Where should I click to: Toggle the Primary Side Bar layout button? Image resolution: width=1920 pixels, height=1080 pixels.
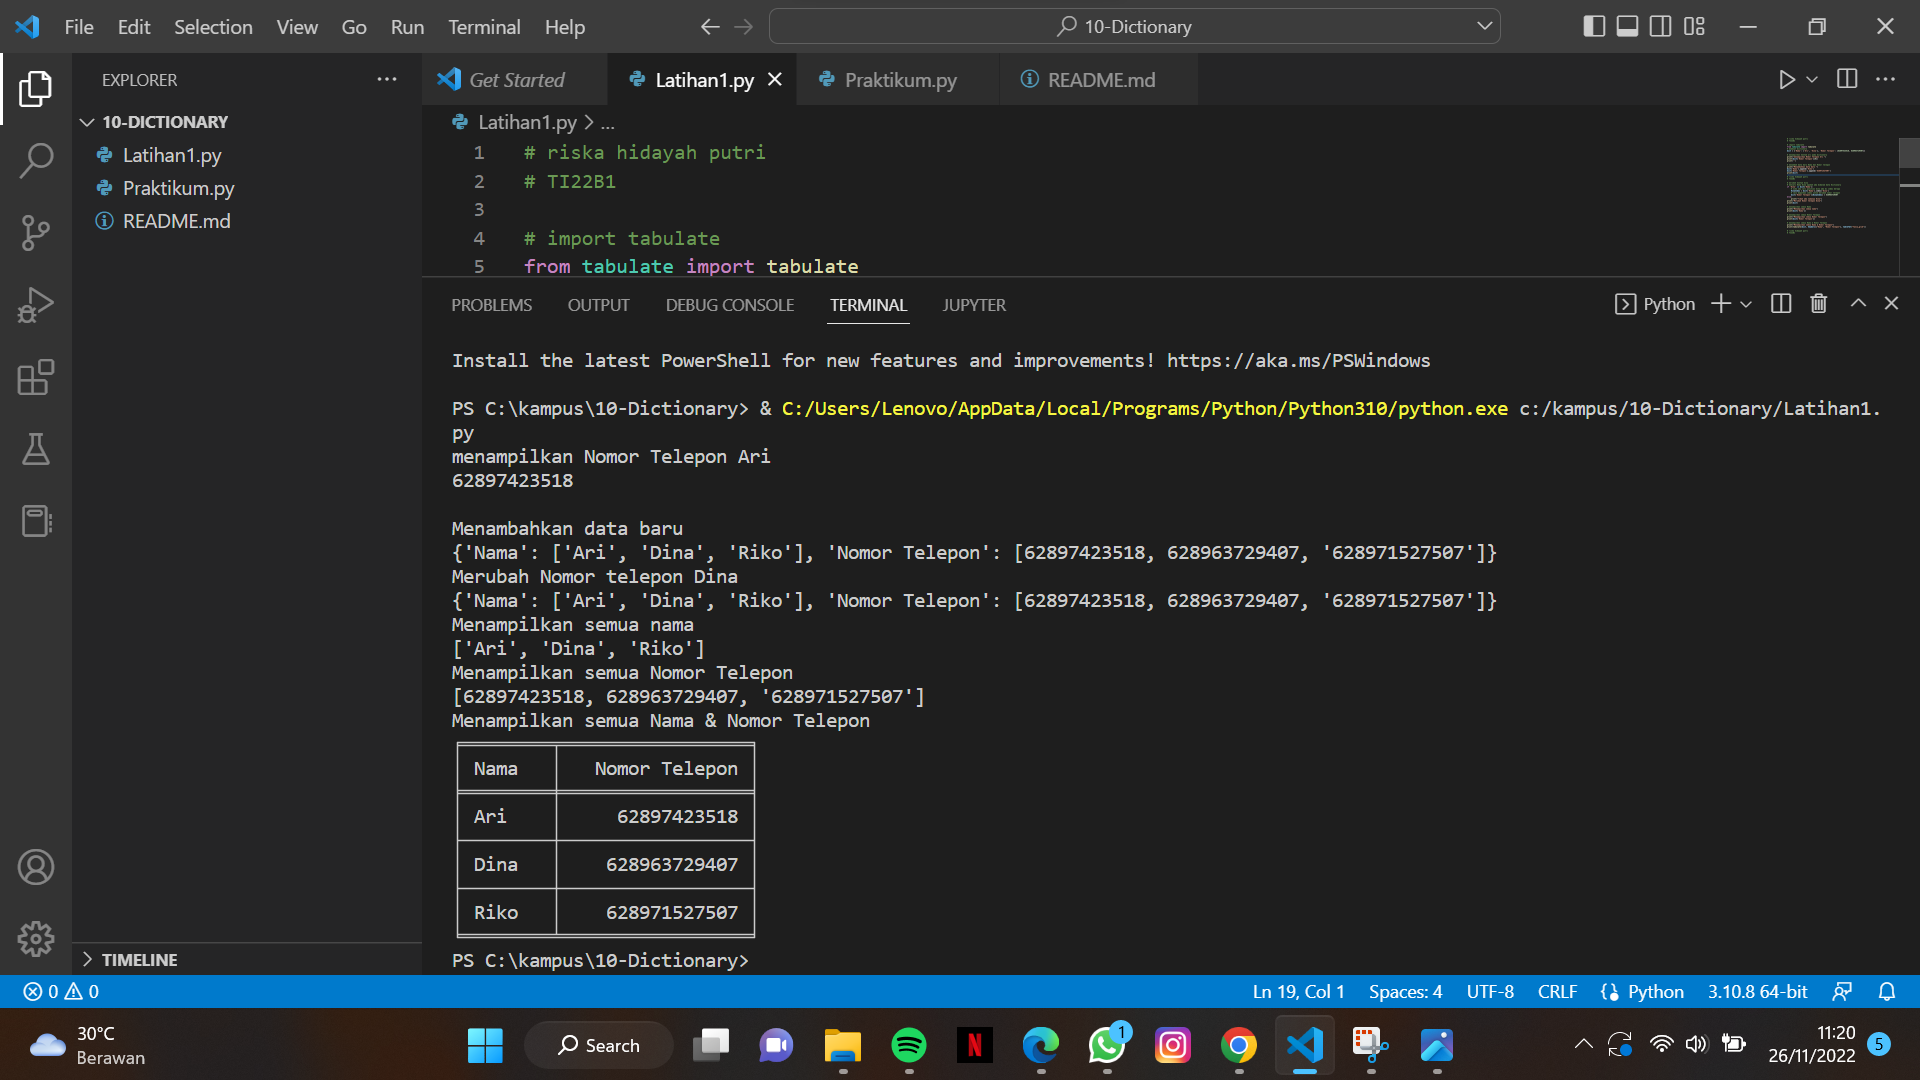[x=1594, y=27]
